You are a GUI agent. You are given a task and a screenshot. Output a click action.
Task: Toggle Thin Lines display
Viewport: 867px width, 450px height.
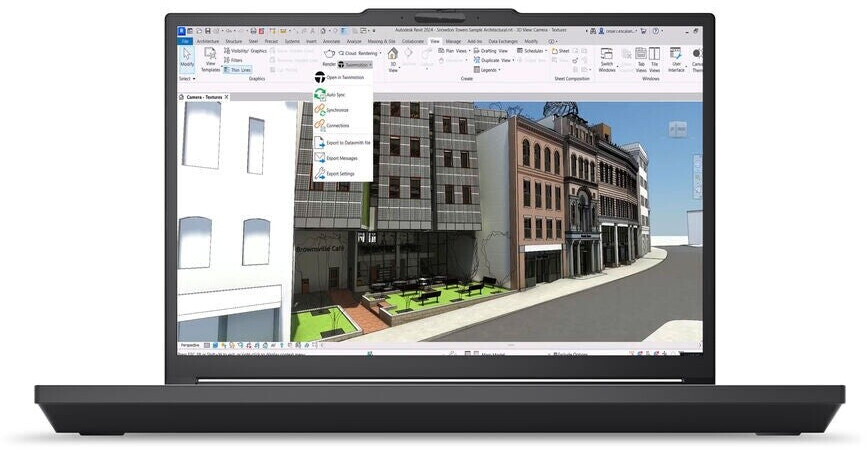(239, 69)
